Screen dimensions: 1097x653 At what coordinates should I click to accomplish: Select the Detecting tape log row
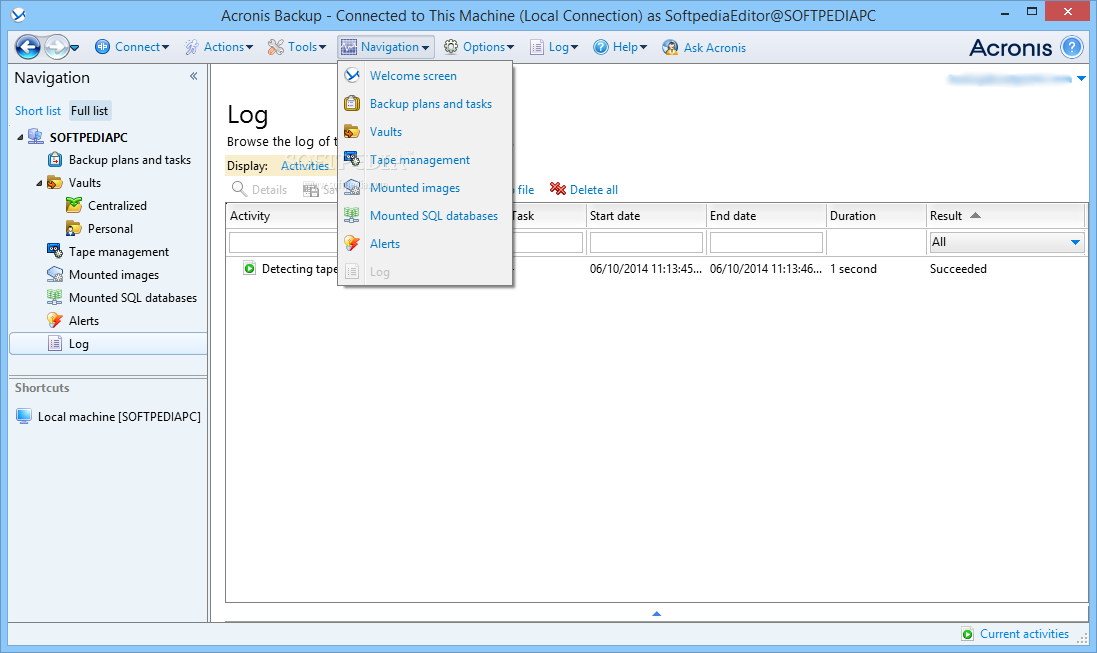tap(656, 269)
